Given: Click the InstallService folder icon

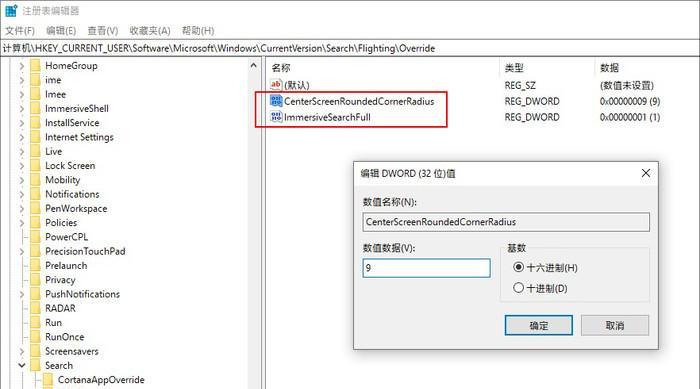Looking at the screenshot, I should pyautogui.click(x=36, y=123).
